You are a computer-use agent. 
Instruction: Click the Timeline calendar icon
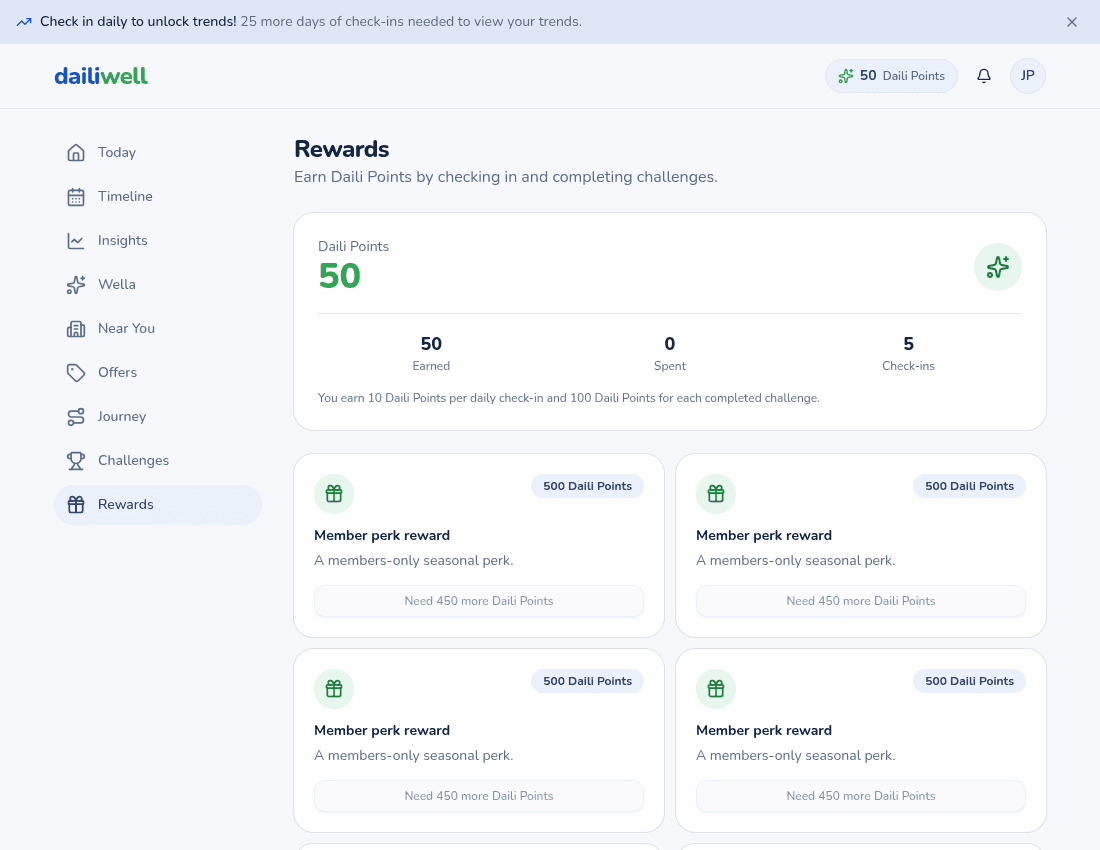click(76, 196)
